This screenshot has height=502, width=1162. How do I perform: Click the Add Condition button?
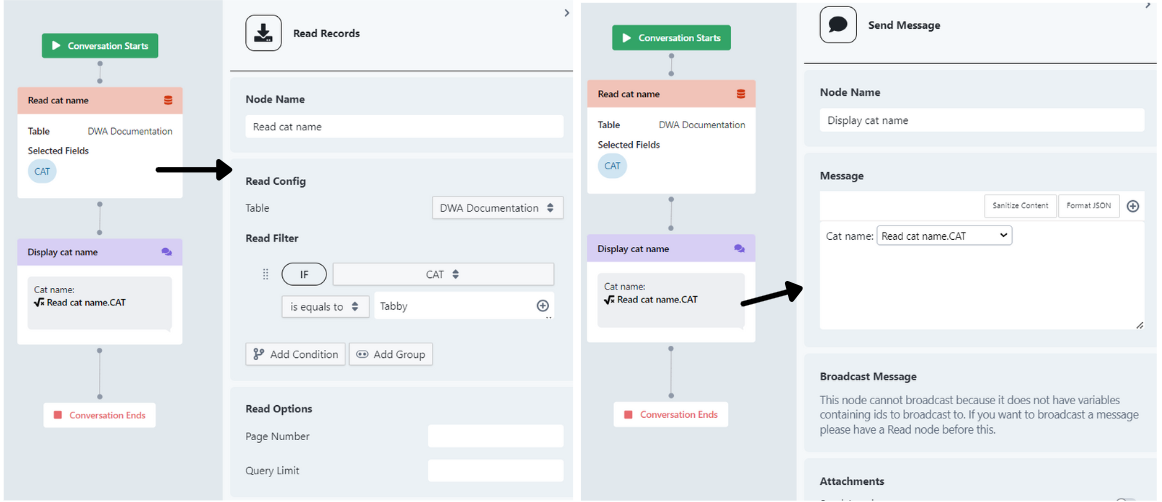click(296, 354)
